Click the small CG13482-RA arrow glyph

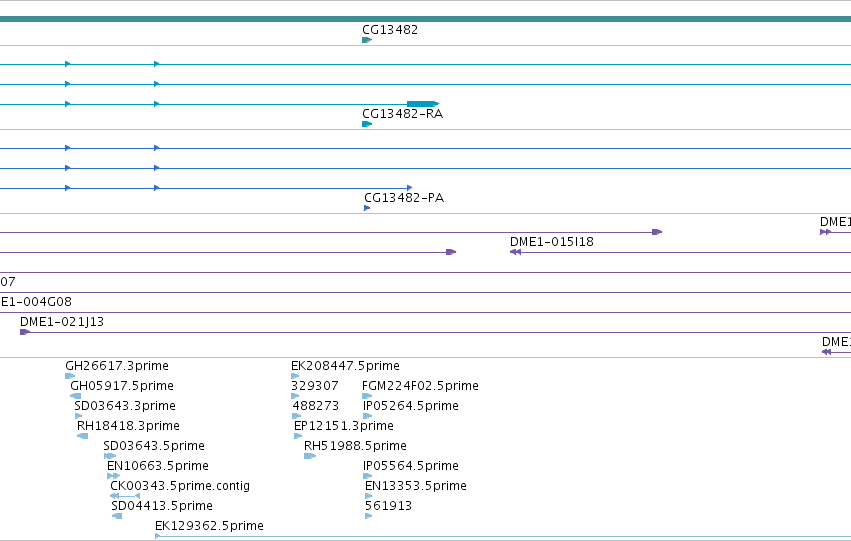coord(367,124)
